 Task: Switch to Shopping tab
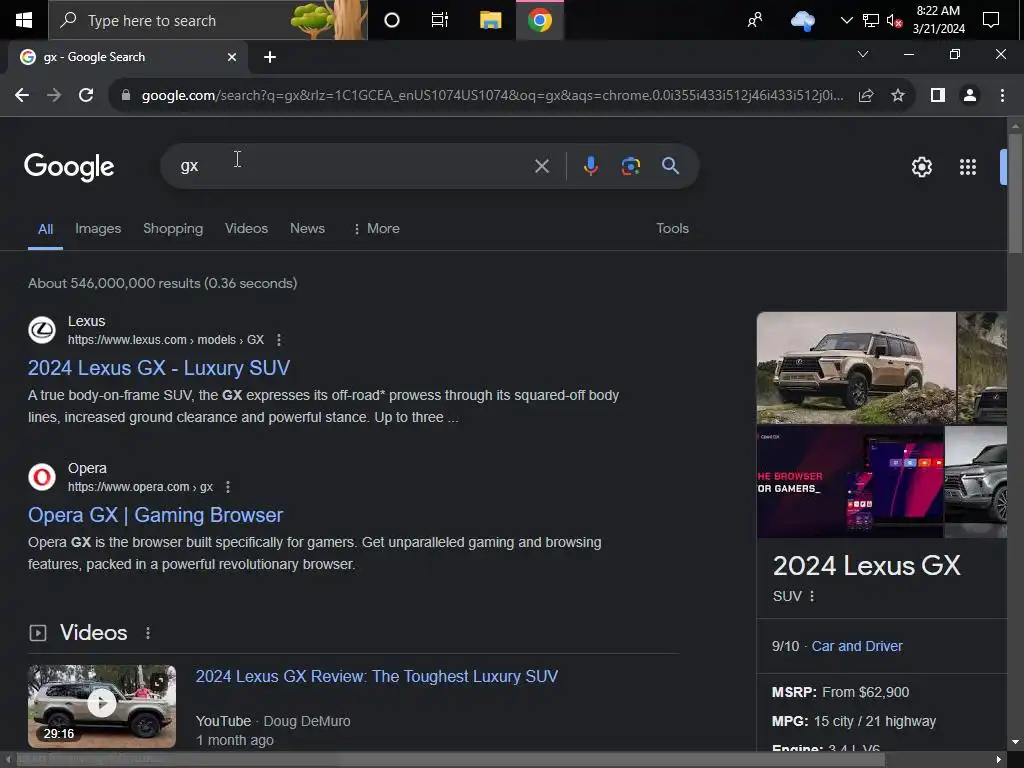tap(173, 229)
